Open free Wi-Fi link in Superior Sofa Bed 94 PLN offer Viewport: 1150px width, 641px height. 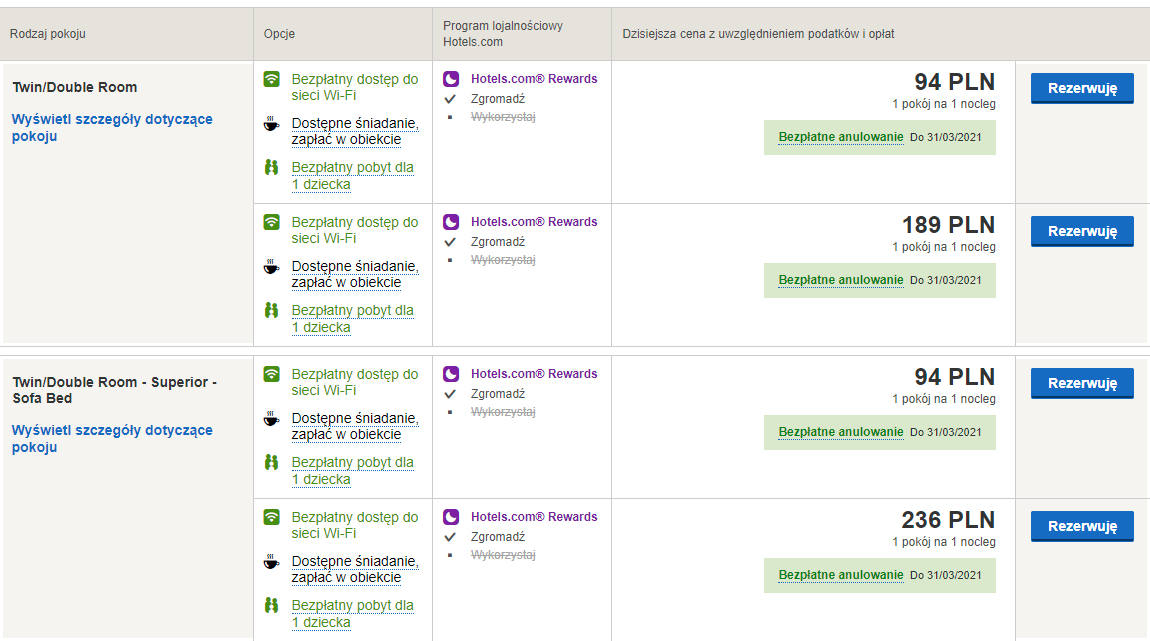(x=355, y=382)
